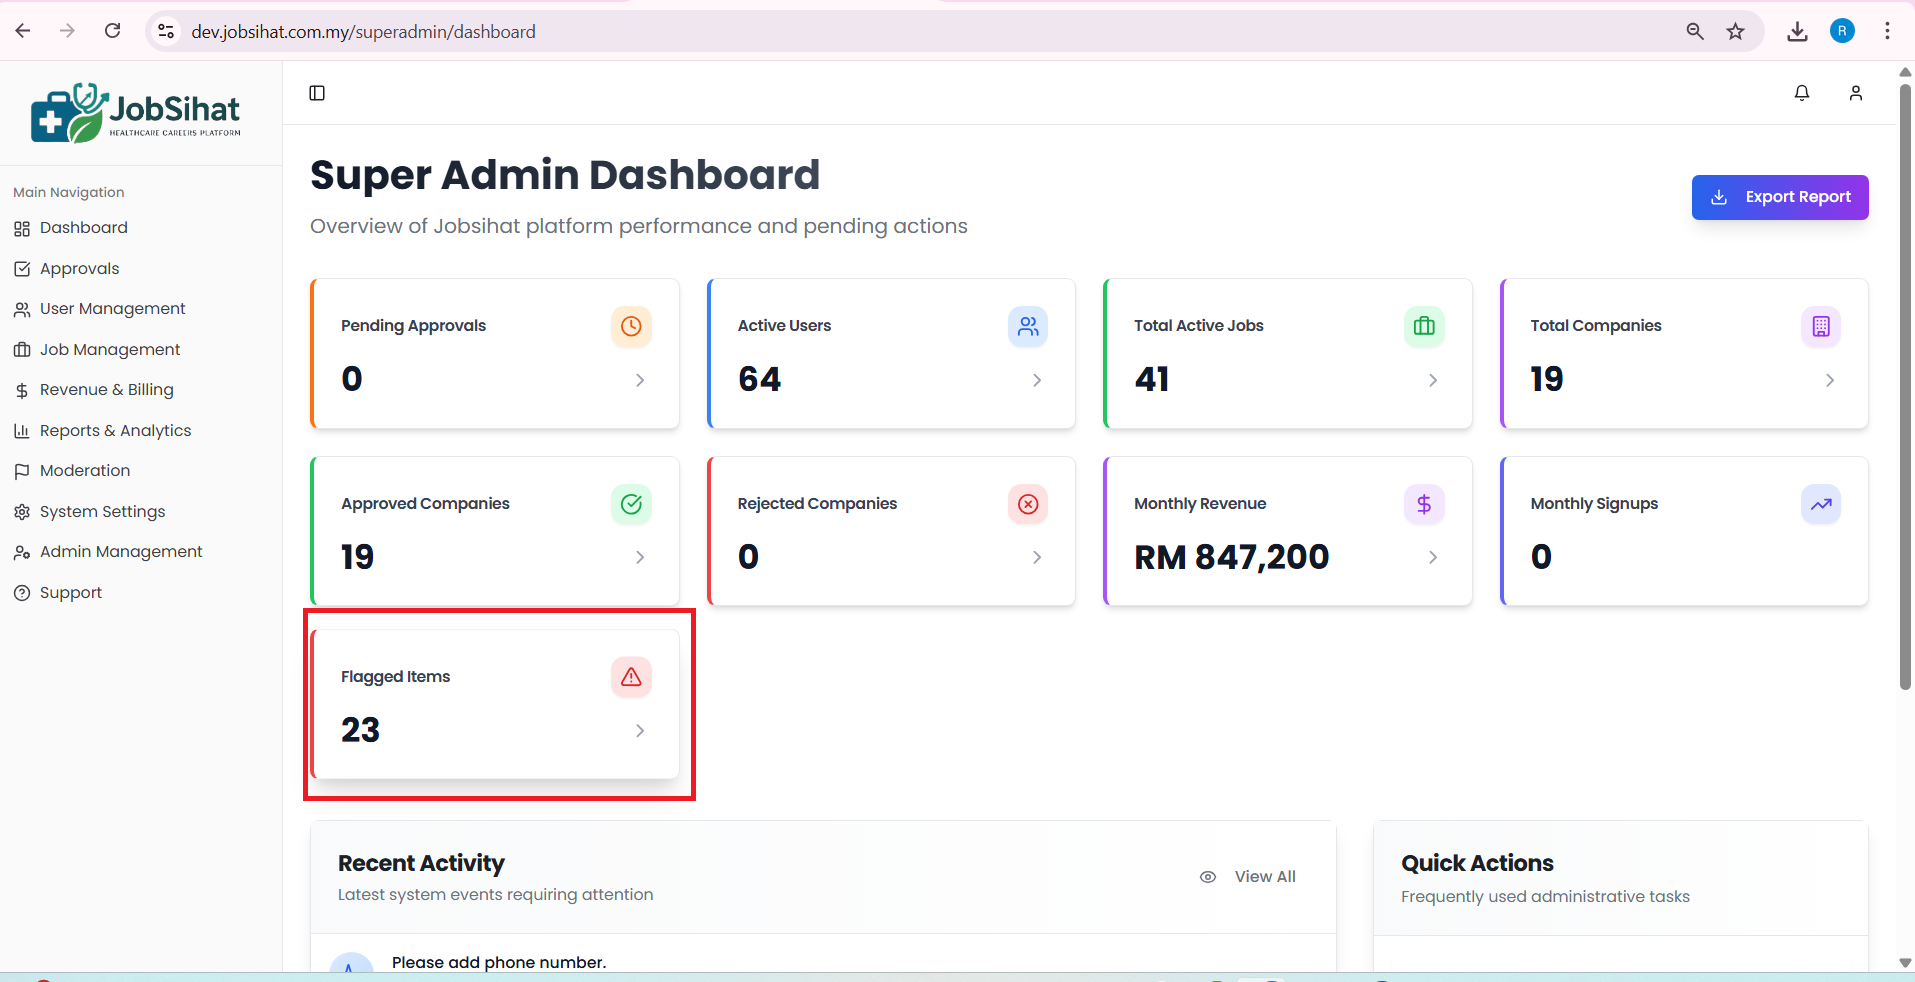Image resolution: width=1915 pixels, height=982 pixels.
Task: Bookmark this page with star icon
Action: point(1735,31)
